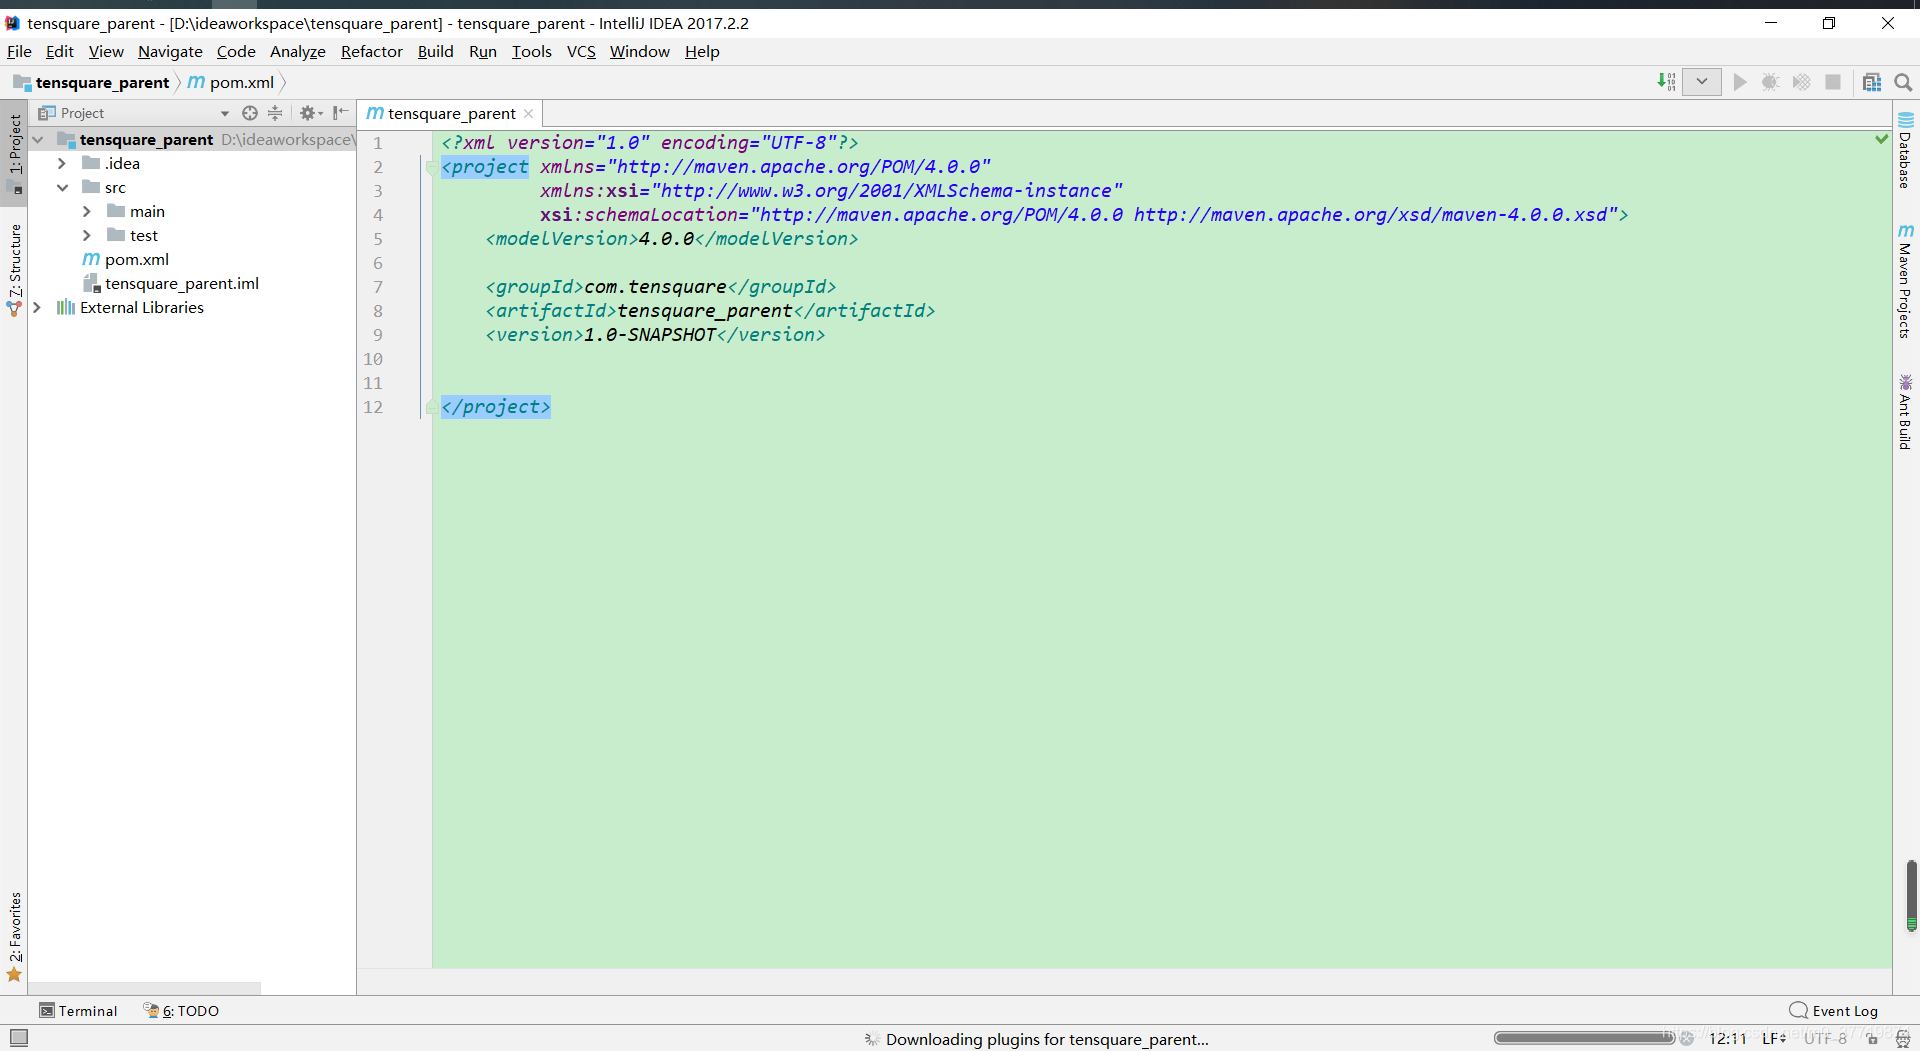
Task: Select the main folder row
Action: click(x=191, y=211)
